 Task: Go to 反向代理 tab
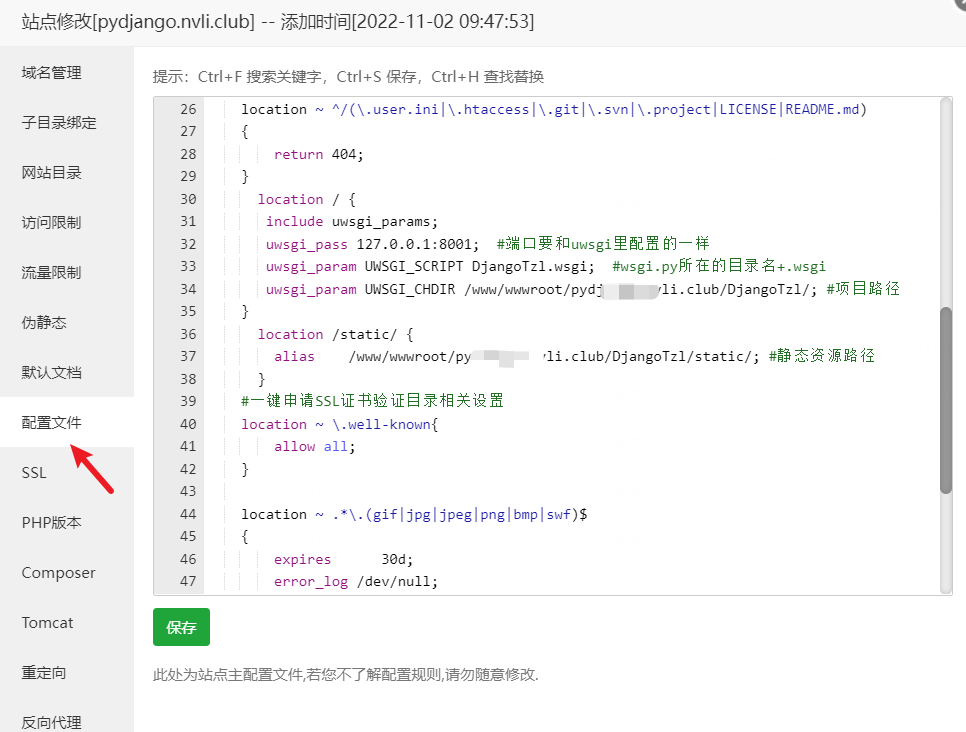click(52, 722)
